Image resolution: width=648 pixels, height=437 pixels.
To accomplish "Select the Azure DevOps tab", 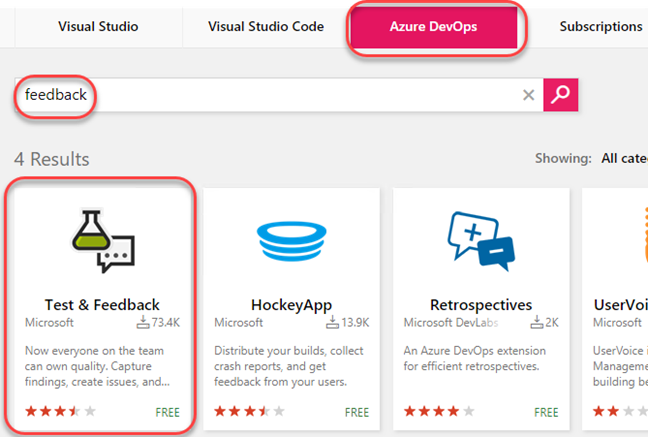I will (434, 26).
